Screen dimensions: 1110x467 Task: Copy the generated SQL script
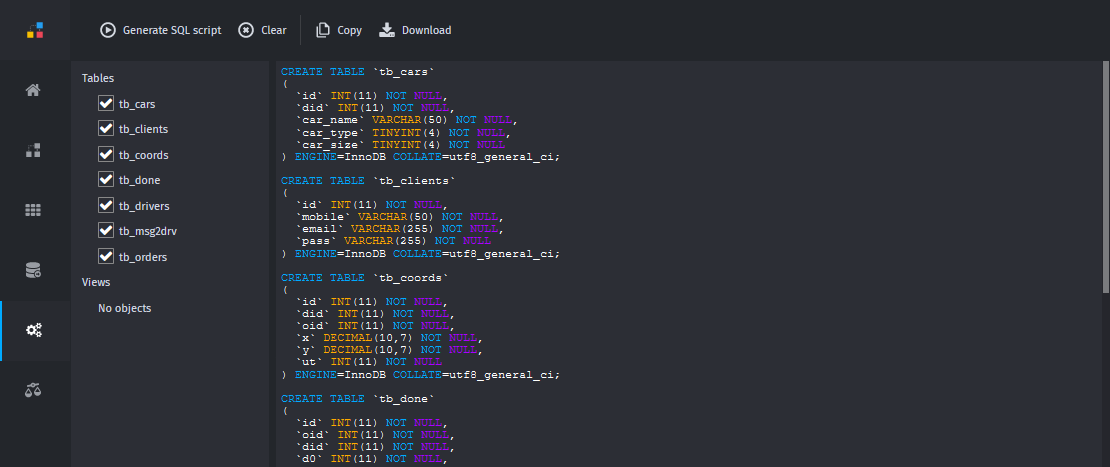point(339,30)
